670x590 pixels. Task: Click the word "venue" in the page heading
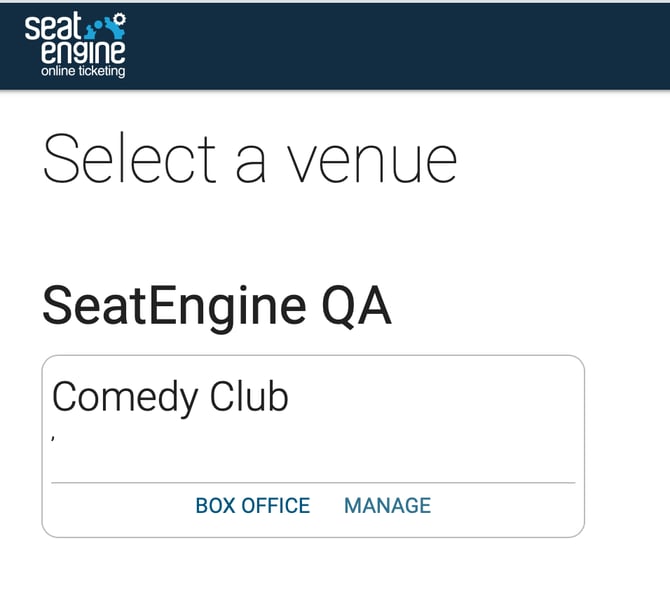tap(374, 160)
